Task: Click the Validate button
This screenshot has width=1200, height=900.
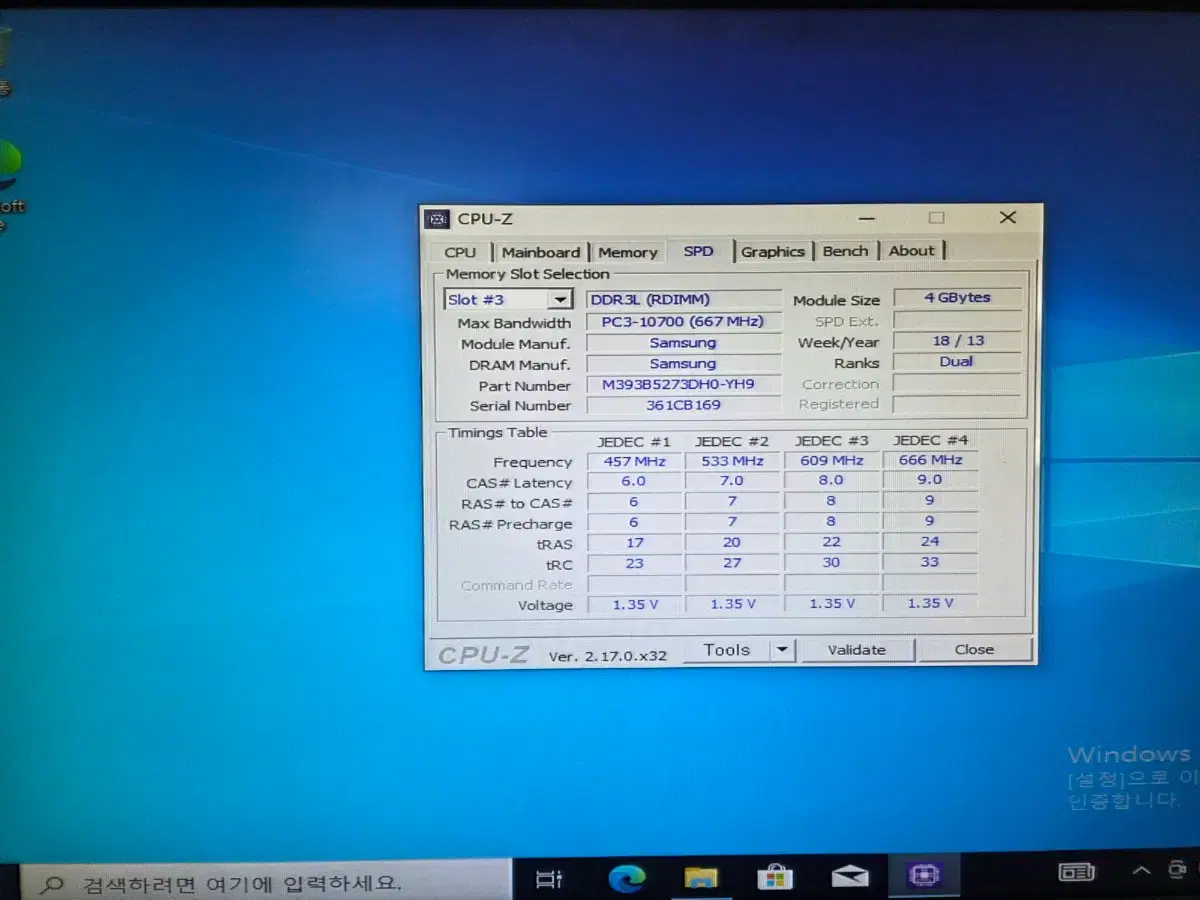Action: 857,650
